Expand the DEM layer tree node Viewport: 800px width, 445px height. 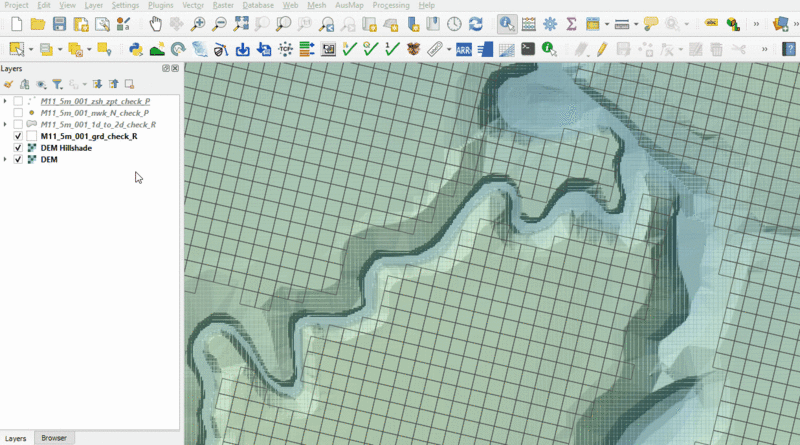[6, 159]
